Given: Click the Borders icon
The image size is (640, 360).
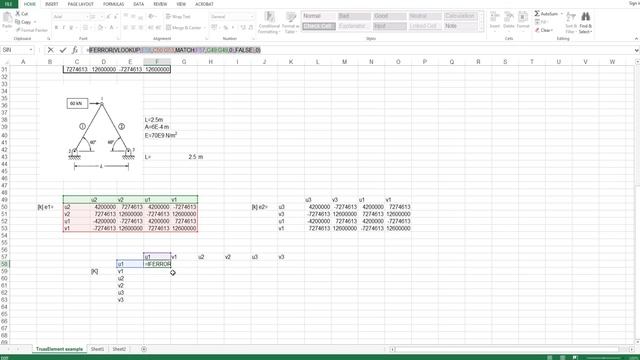Looking at the screenshot, I should pos(85,28).
